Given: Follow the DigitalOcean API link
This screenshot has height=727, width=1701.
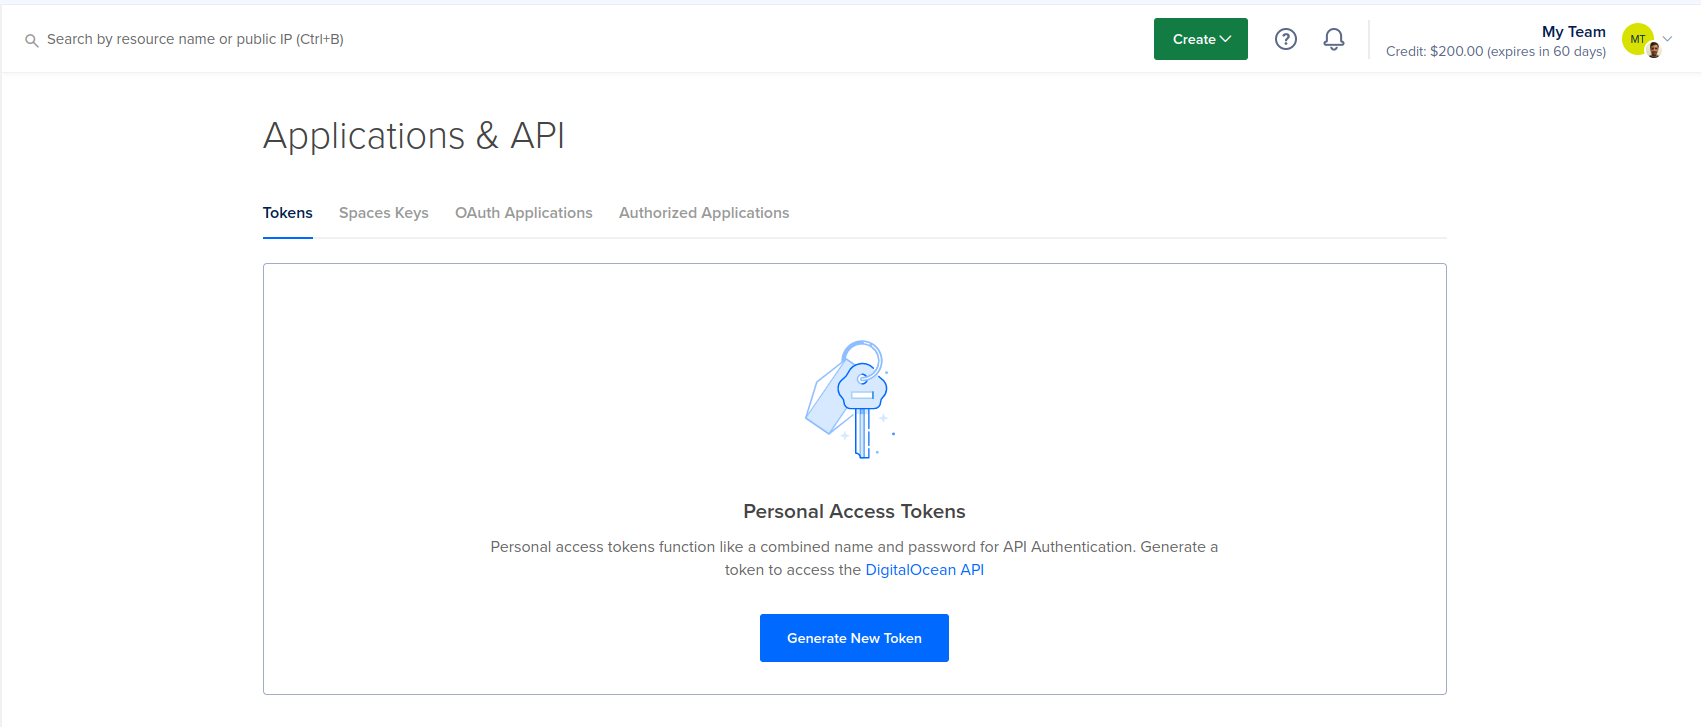Looking at the screenshot, I should 924,570.
